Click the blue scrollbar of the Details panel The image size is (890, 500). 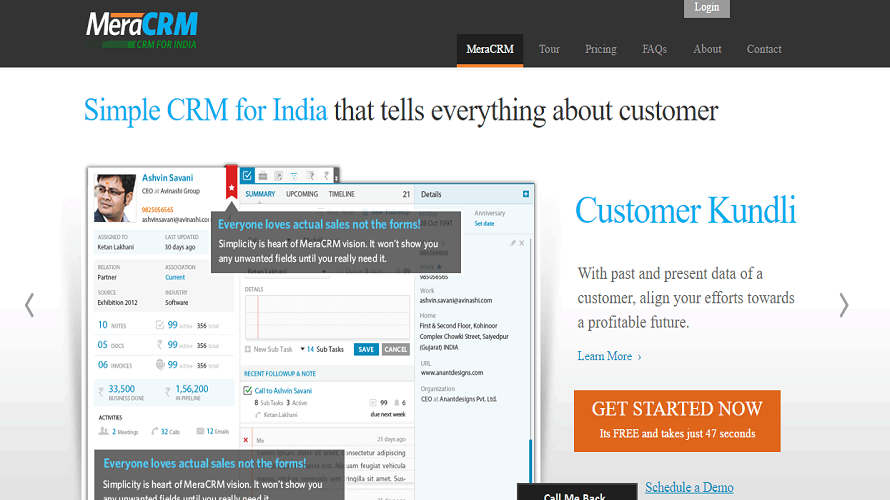click(531, 461)
